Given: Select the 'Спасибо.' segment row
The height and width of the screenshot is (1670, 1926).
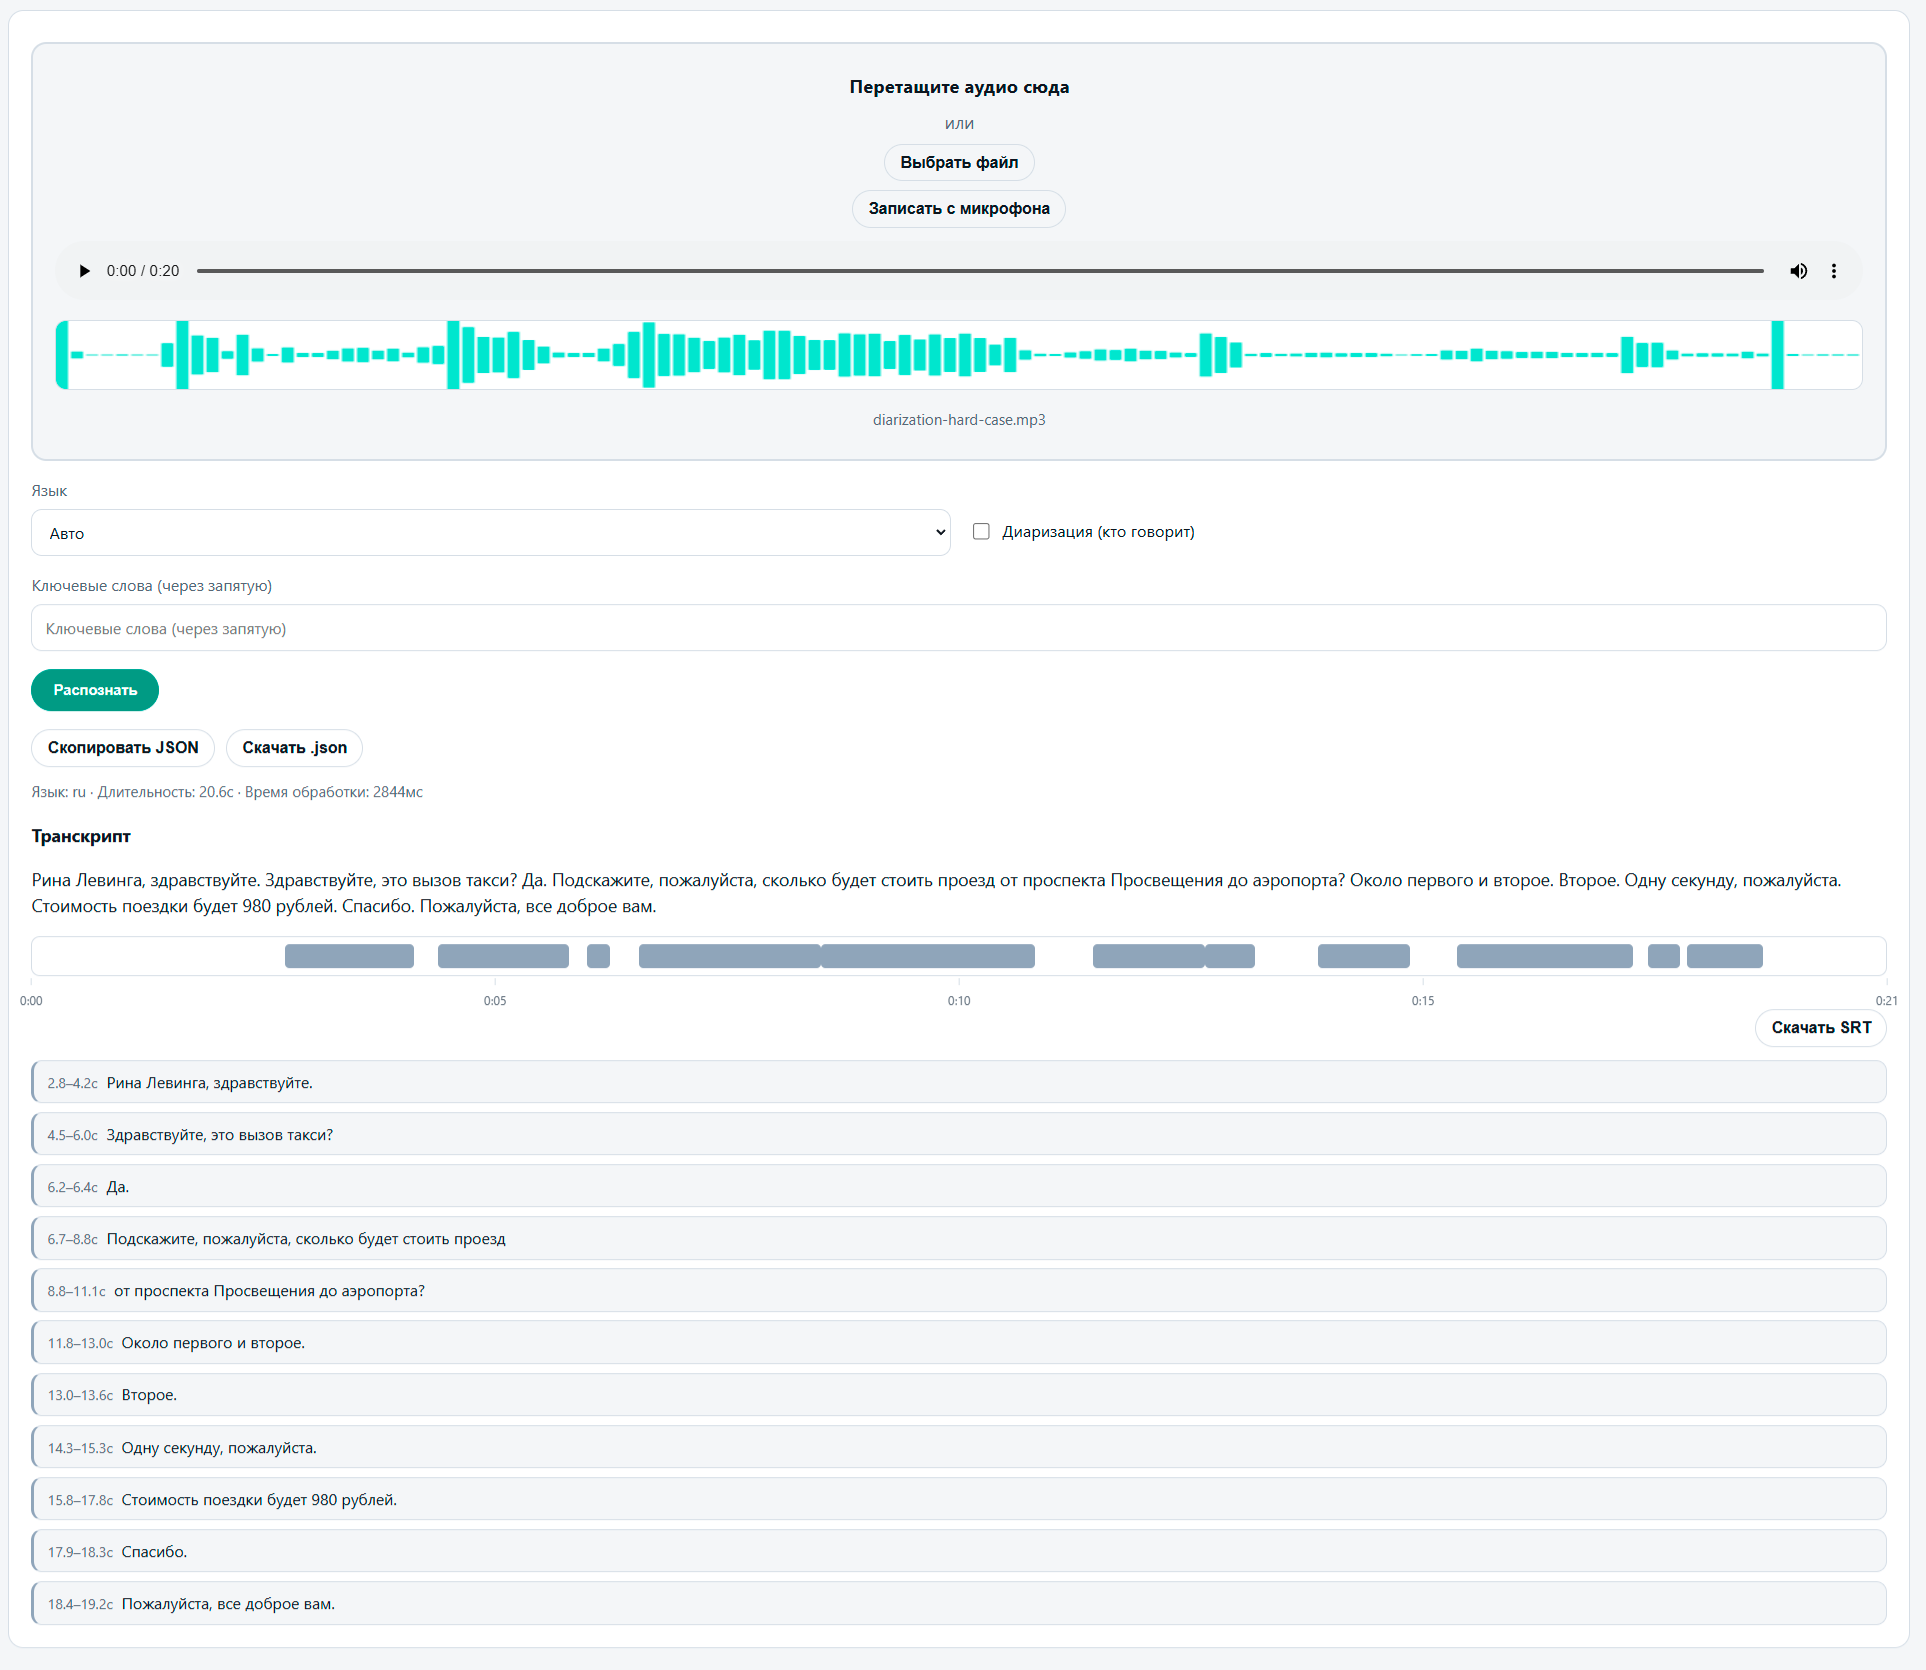Looking at the screenshot, I should coord(959,1551).
